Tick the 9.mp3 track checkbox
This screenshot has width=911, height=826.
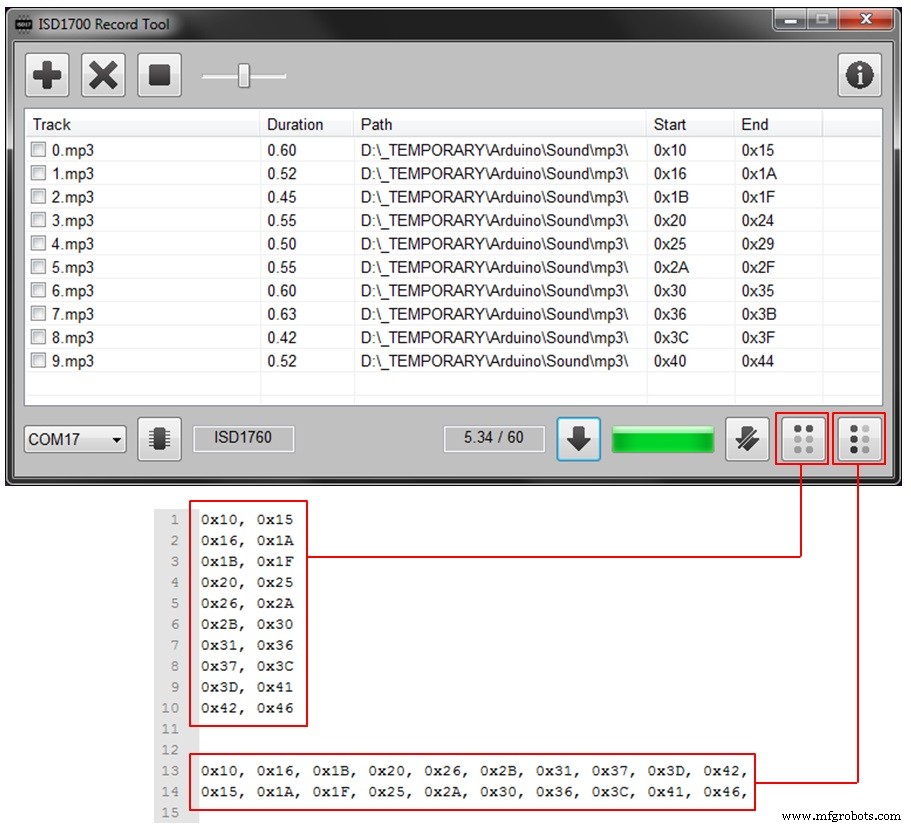tap(37, 361)
